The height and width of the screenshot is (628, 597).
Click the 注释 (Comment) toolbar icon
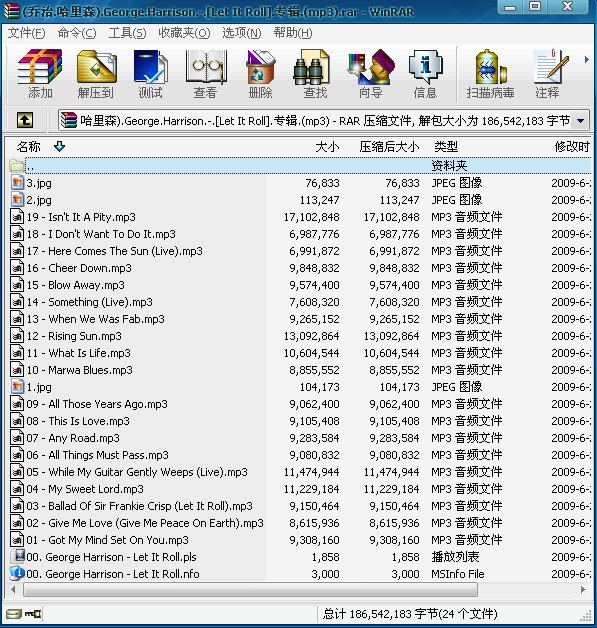[x=552, y=67]
